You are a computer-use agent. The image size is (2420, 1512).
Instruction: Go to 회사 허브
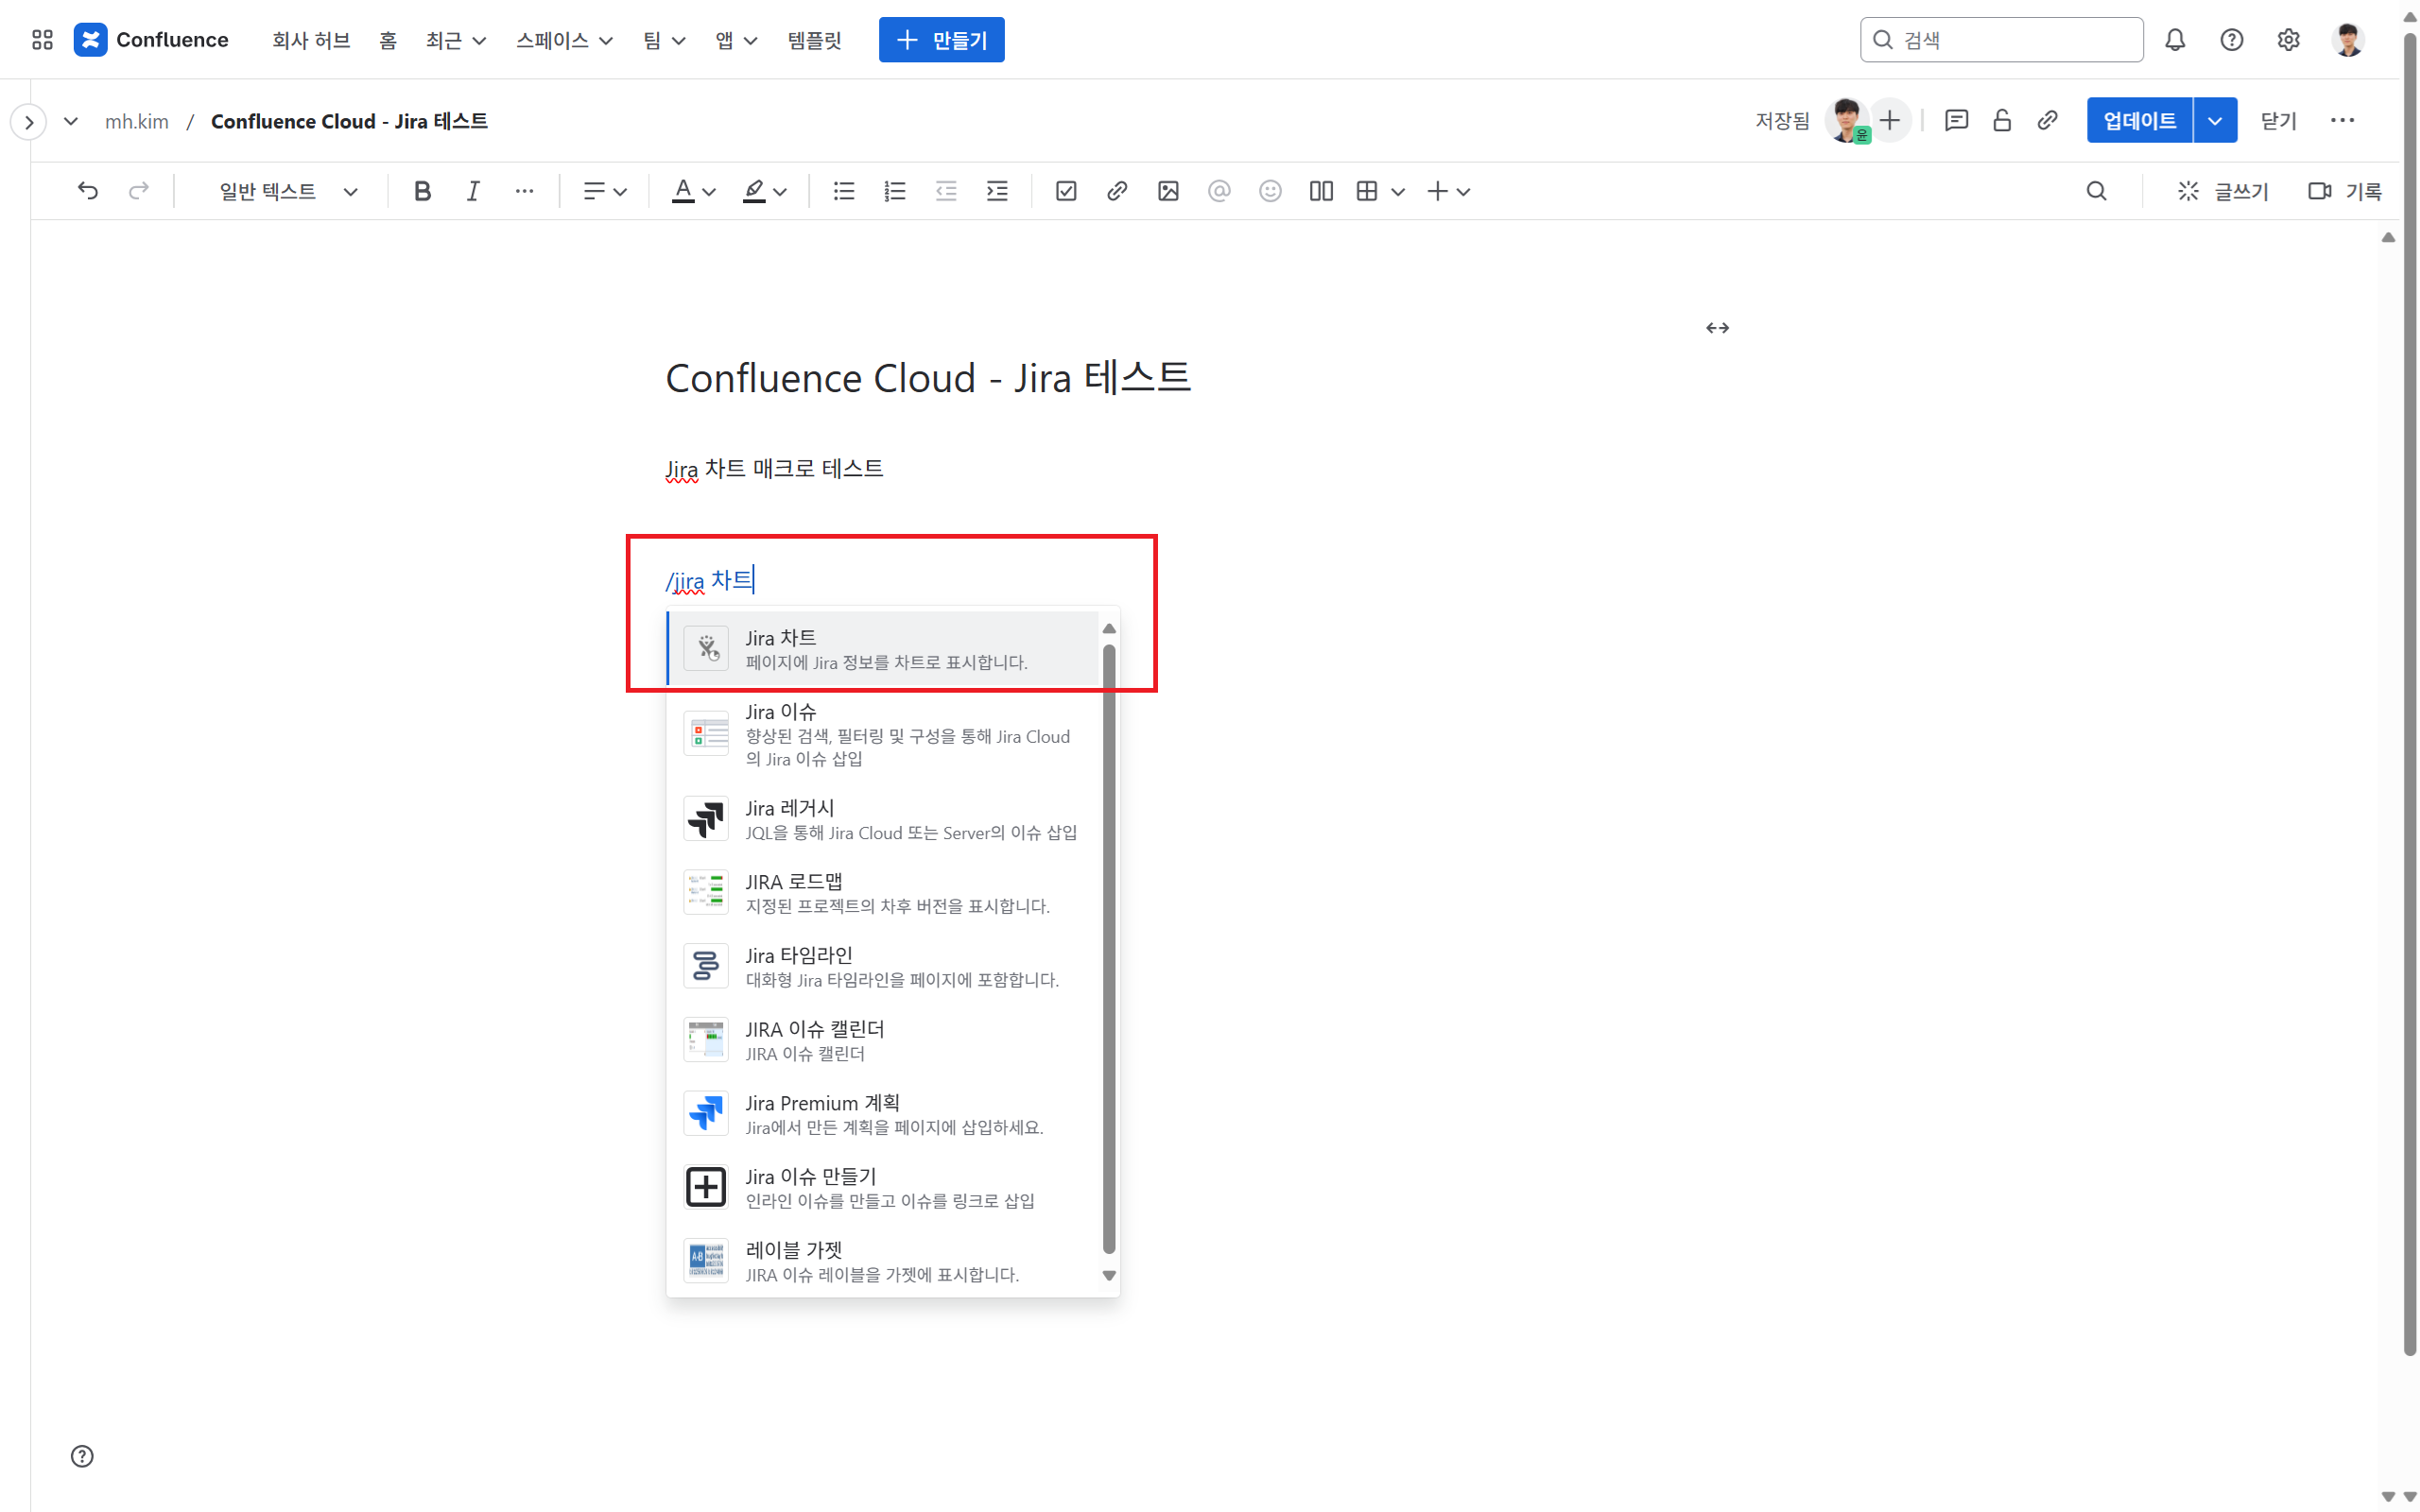click(x=311, y=40)
